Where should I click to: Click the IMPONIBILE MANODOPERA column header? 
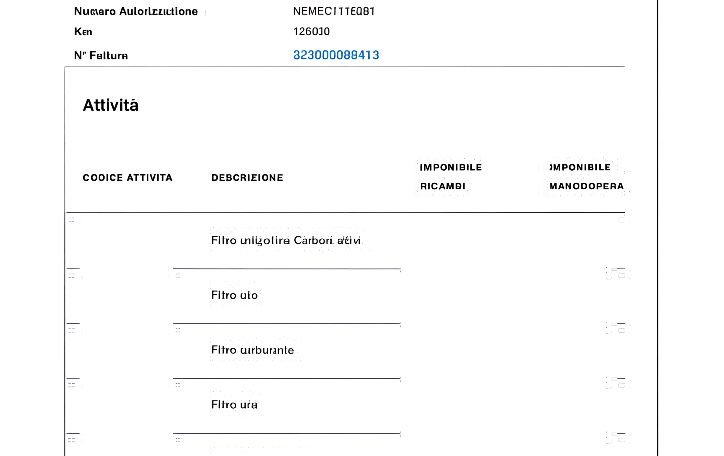coord(586,176)
